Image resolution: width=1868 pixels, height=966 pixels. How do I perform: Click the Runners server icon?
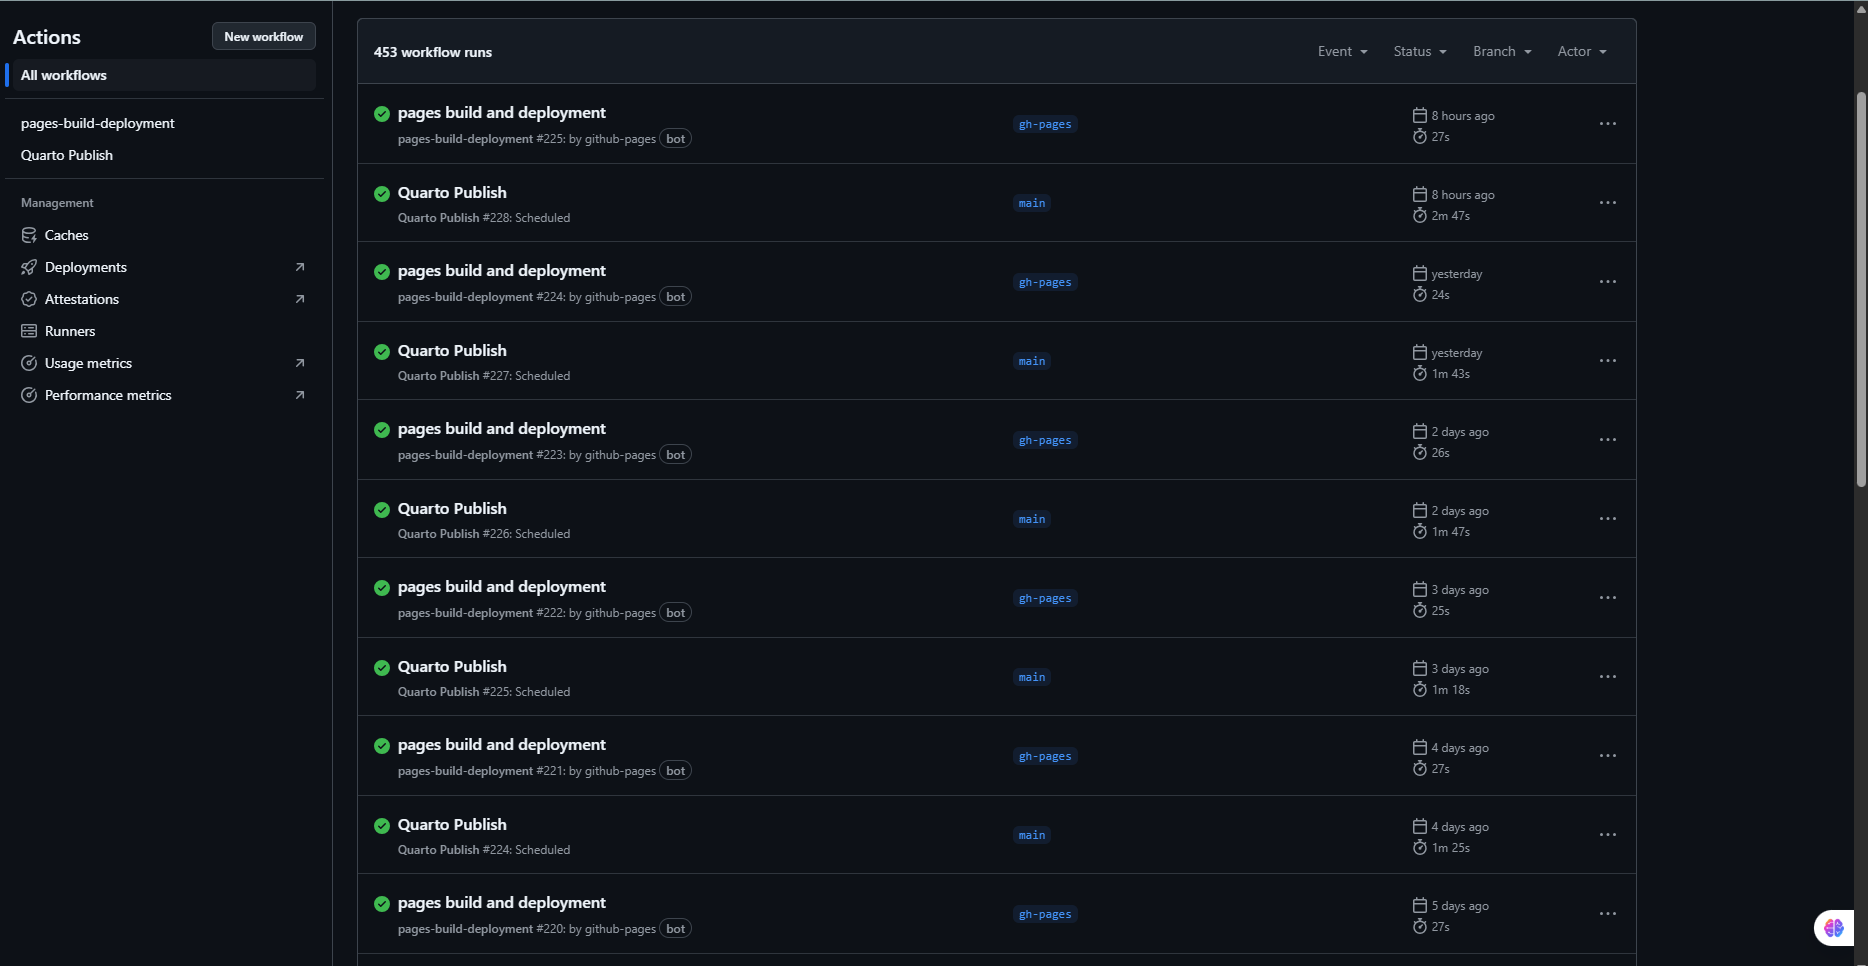29,331
